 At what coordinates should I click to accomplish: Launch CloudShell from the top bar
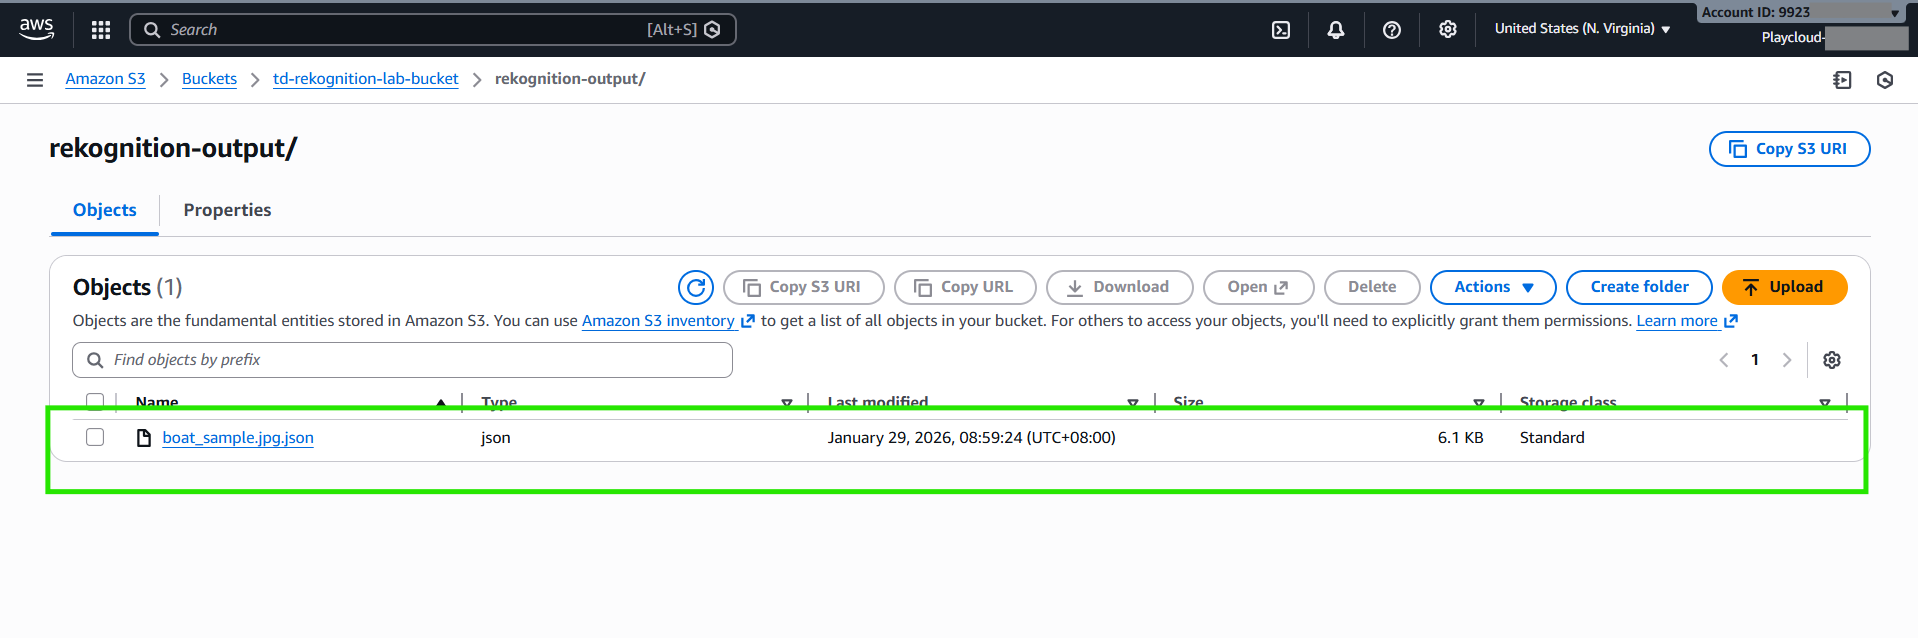pos(1280,30)
